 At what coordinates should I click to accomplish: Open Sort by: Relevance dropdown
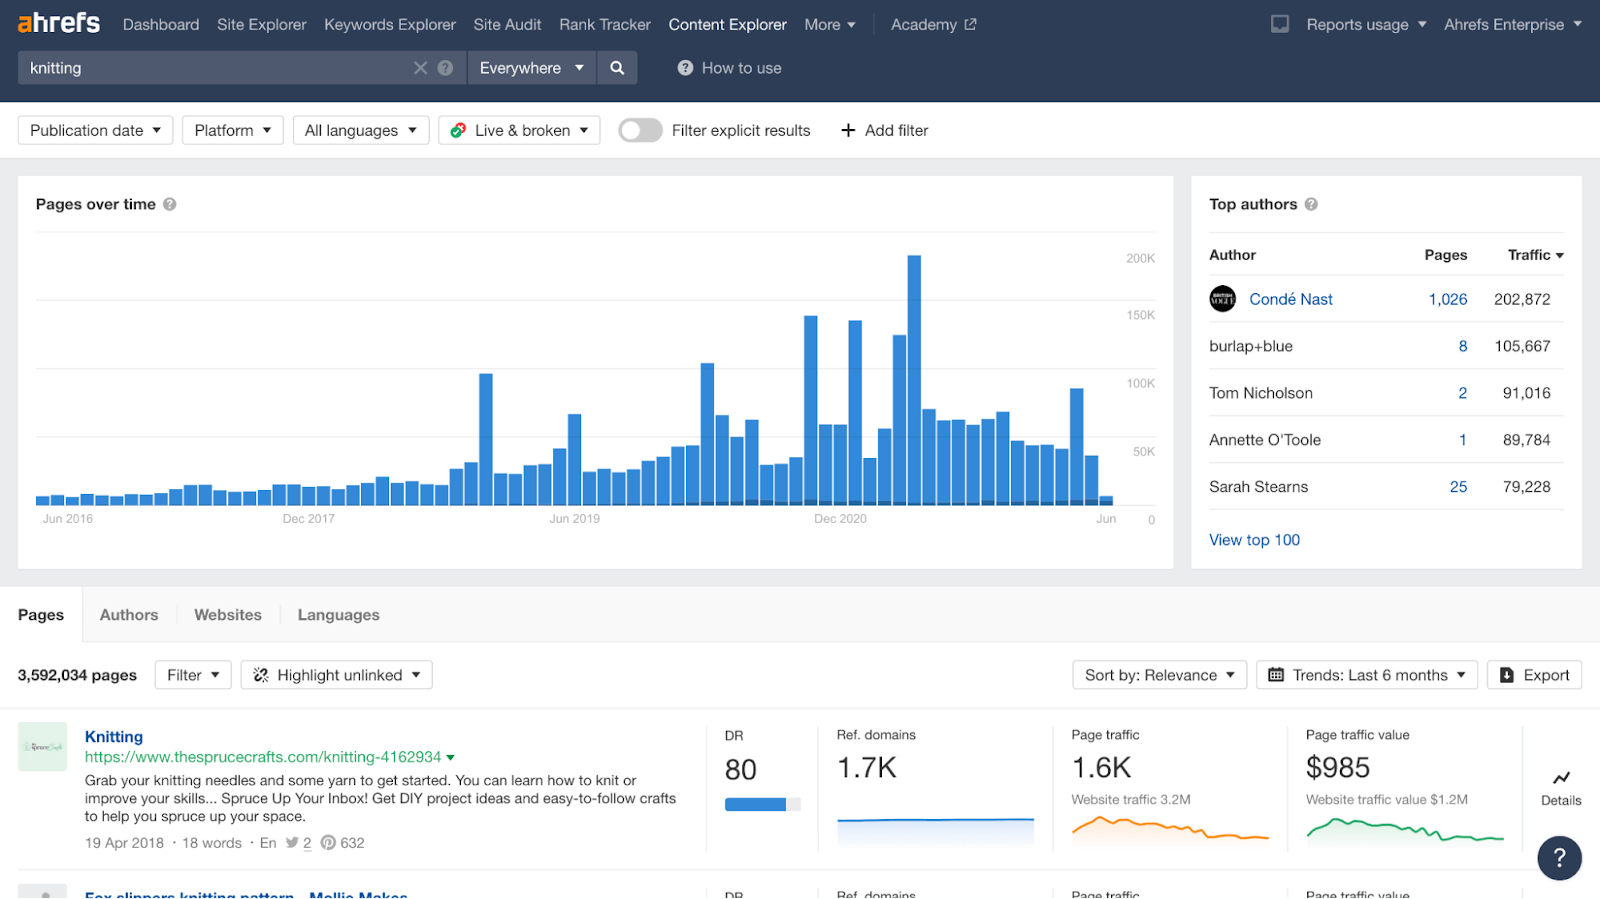click(x=1160, y=675)
